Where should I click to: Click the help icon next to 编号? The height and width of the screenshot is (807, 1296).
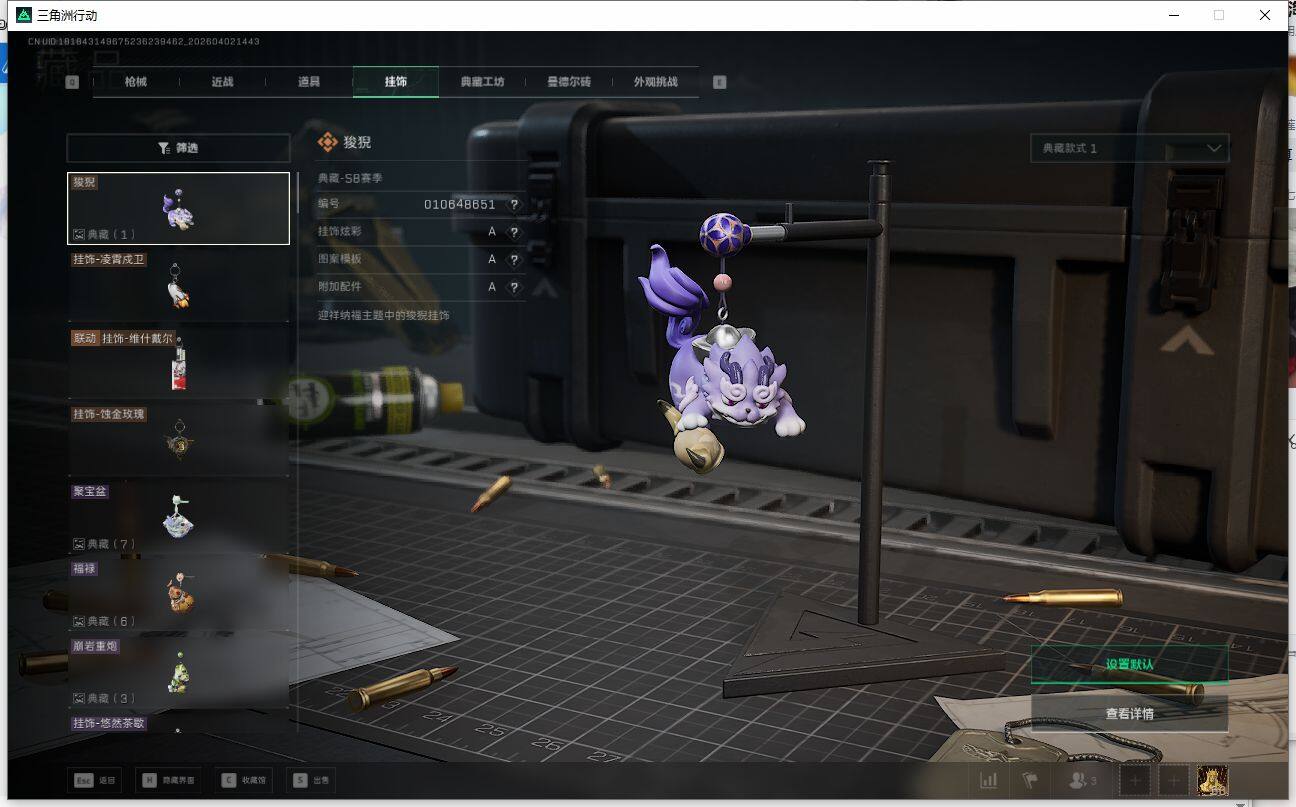click(514, 205)
